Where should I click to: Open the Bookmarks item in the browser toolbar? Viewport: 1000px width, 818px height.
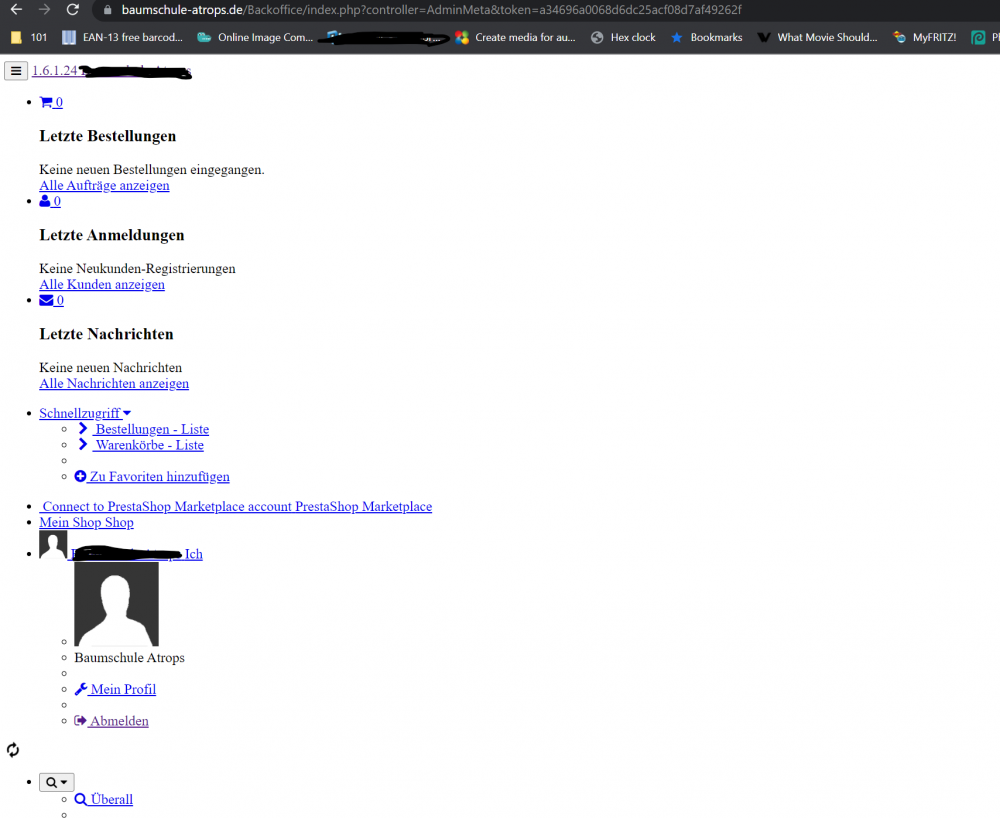click(706, 37)
